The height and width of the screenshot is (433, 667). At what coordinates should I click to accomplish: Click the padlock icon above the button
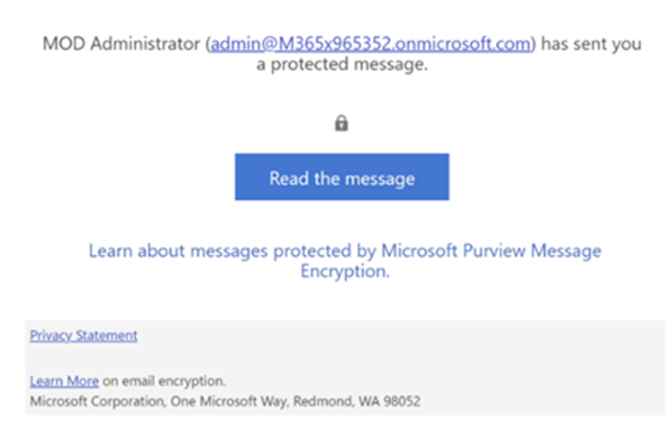(341, 123)
